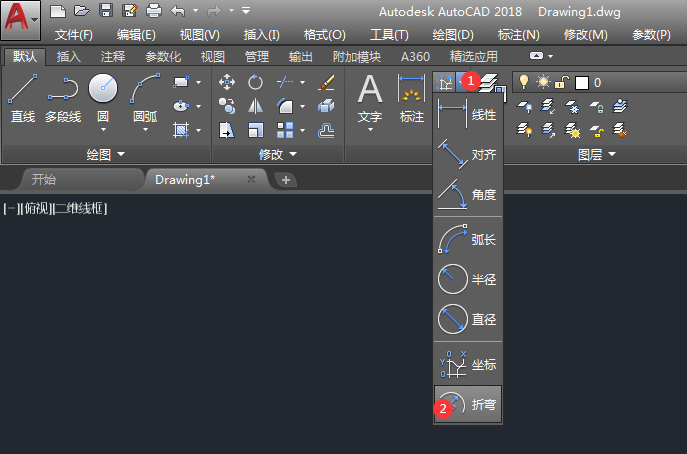The height and width of the screenshot is (454, 687).
Task: Toggle the layer lightbulb on/off icon
Action: tap(523, 82)
